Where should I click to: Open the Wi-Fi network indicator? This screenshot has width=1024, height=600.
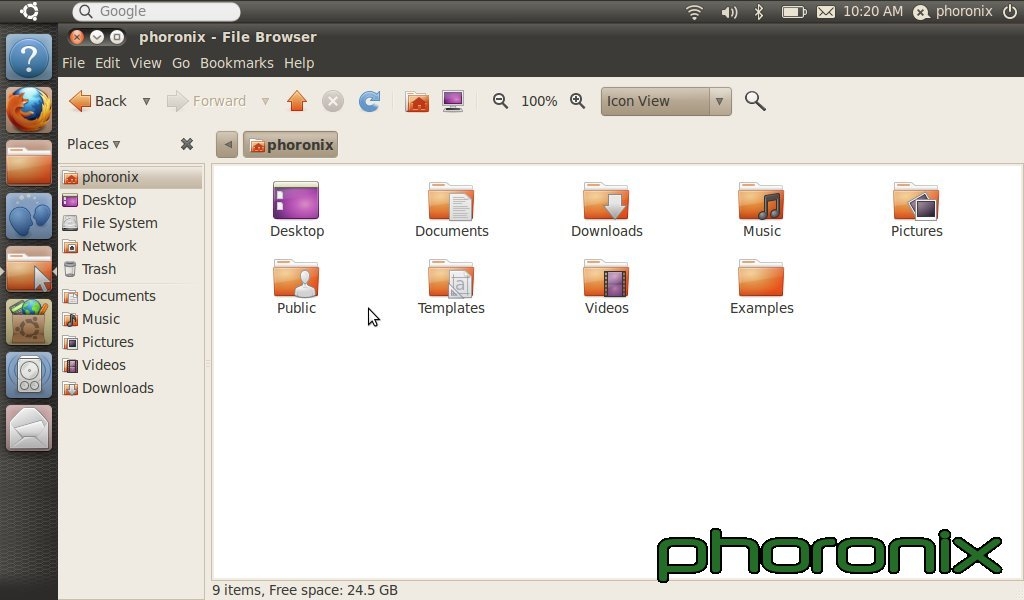click(694, 11)
